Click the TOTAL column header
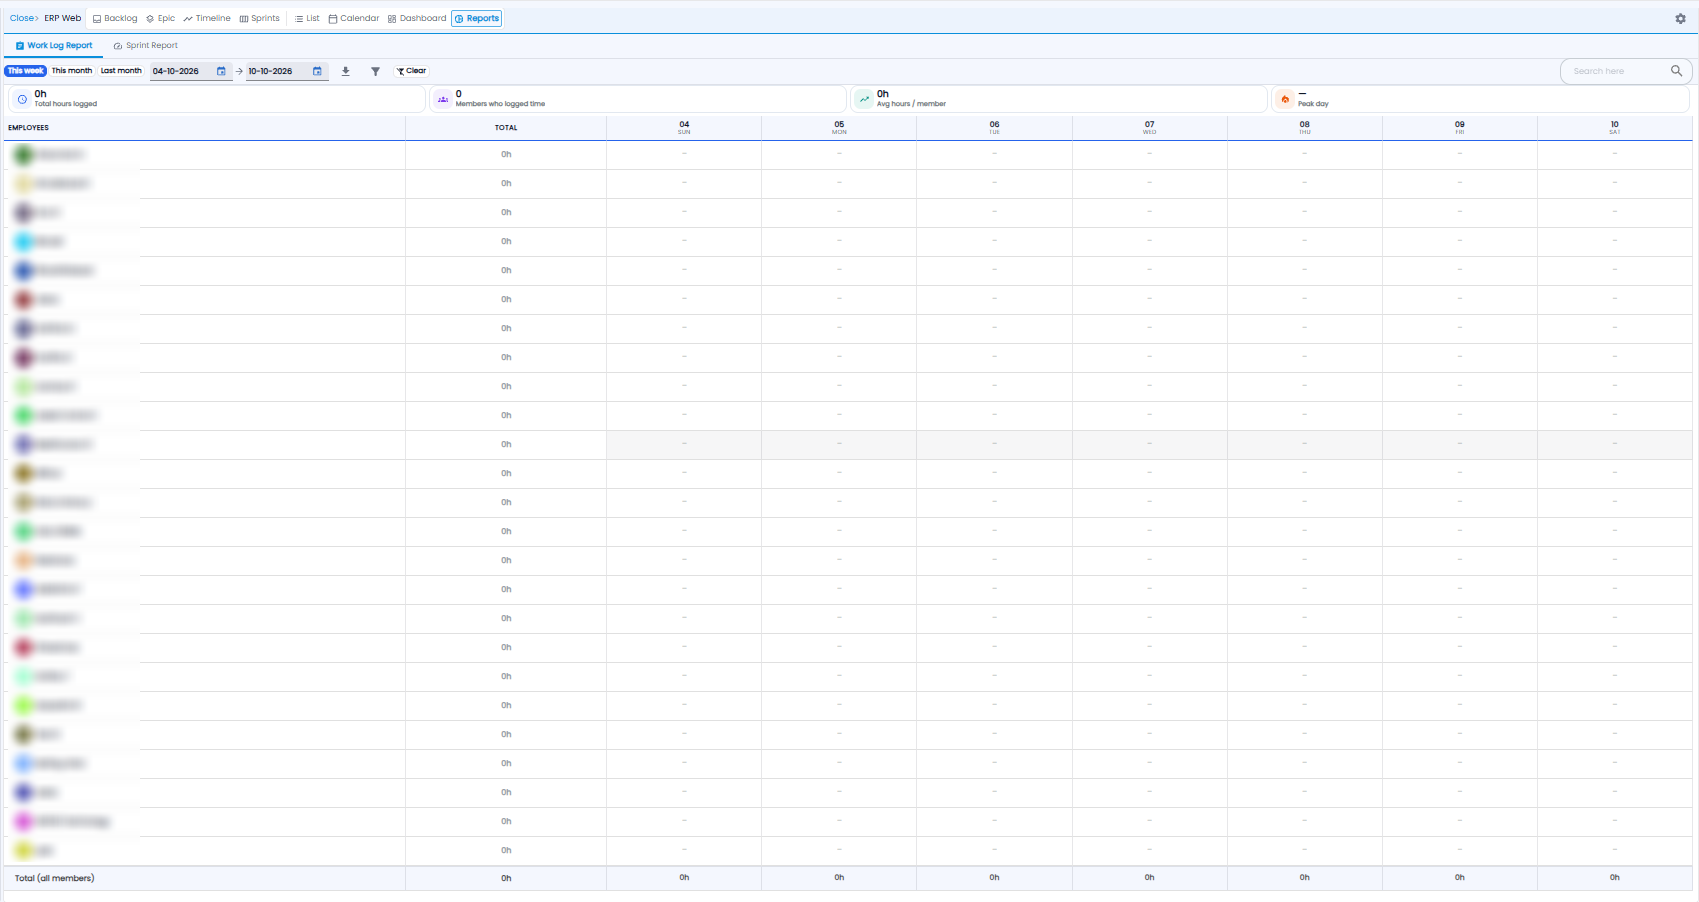The image size is (1699, 902). (x=506, y=128)
